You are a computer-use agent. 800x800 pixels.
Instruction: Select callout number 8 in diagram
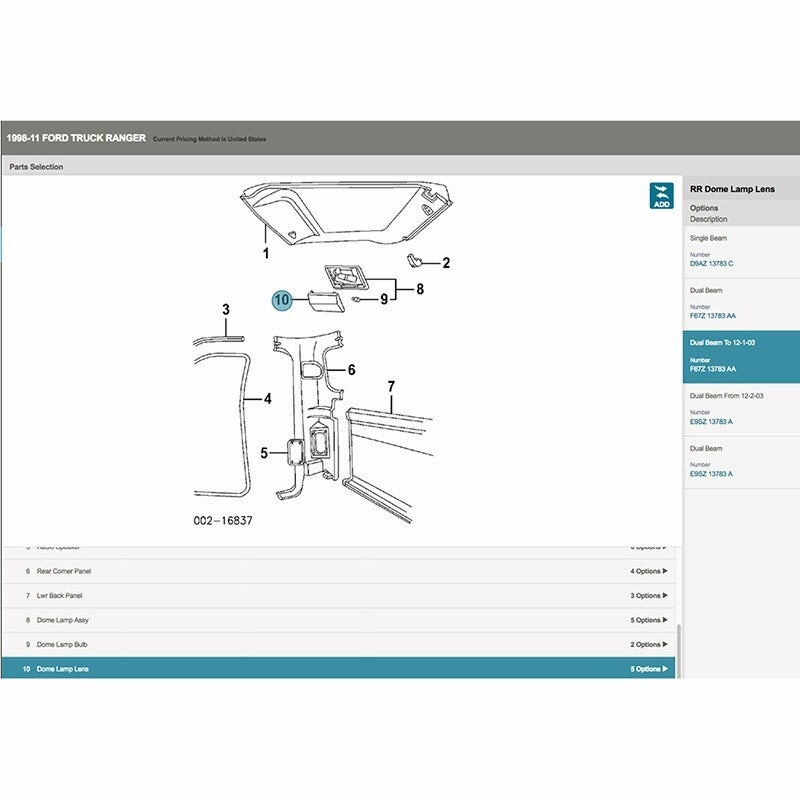click(420, 289)
